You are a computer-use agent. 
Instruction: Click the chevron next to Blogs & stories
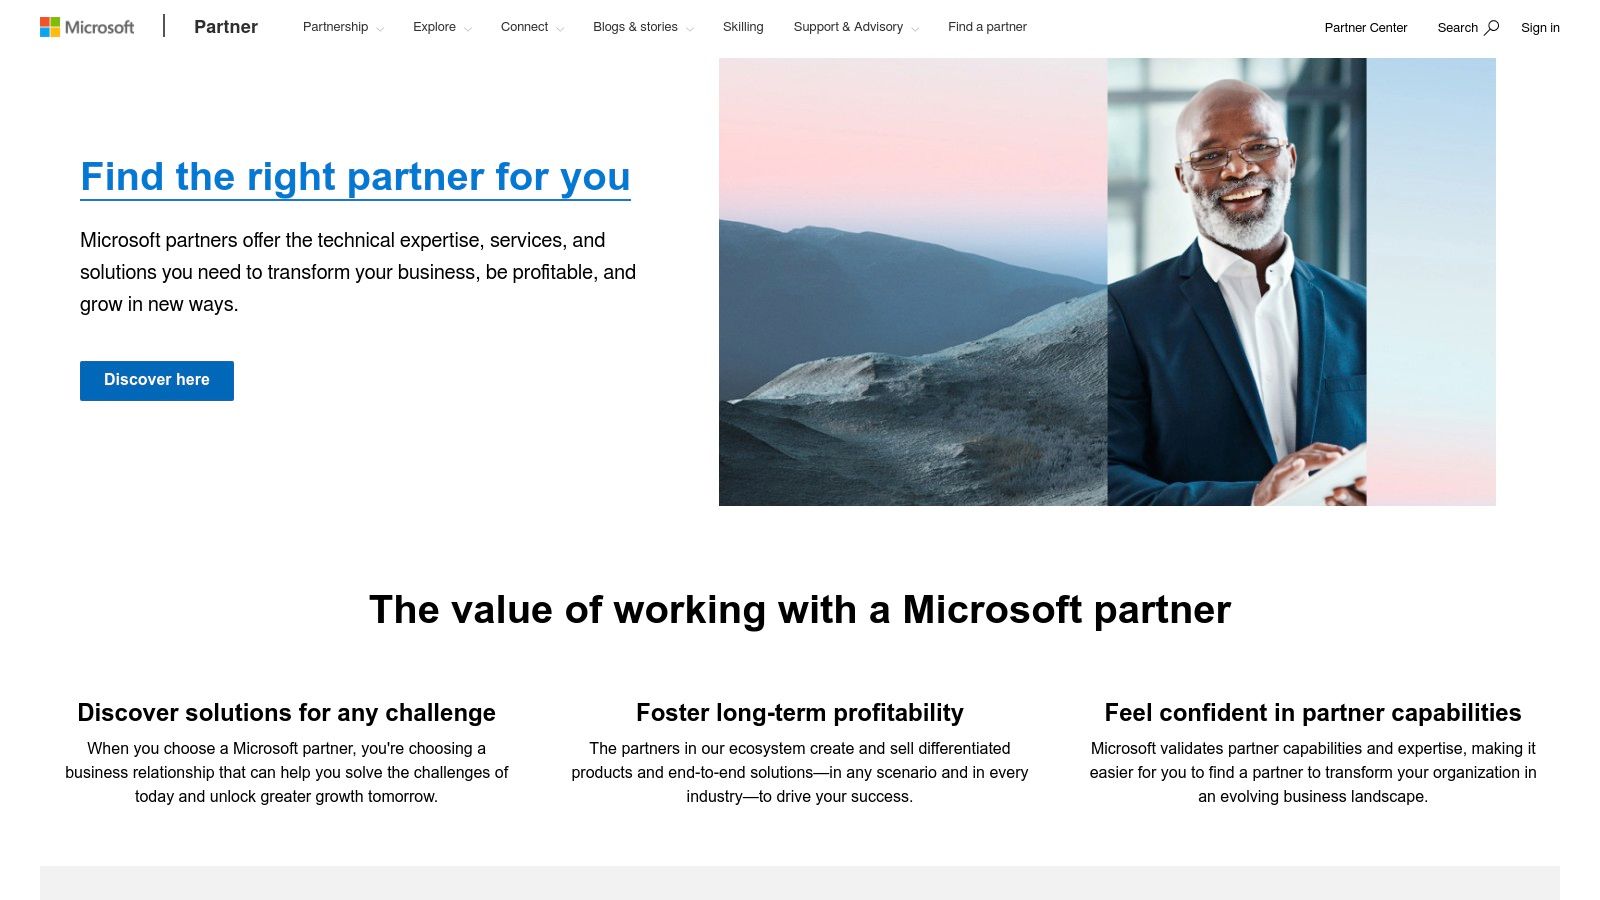click(x=691, y=30)
